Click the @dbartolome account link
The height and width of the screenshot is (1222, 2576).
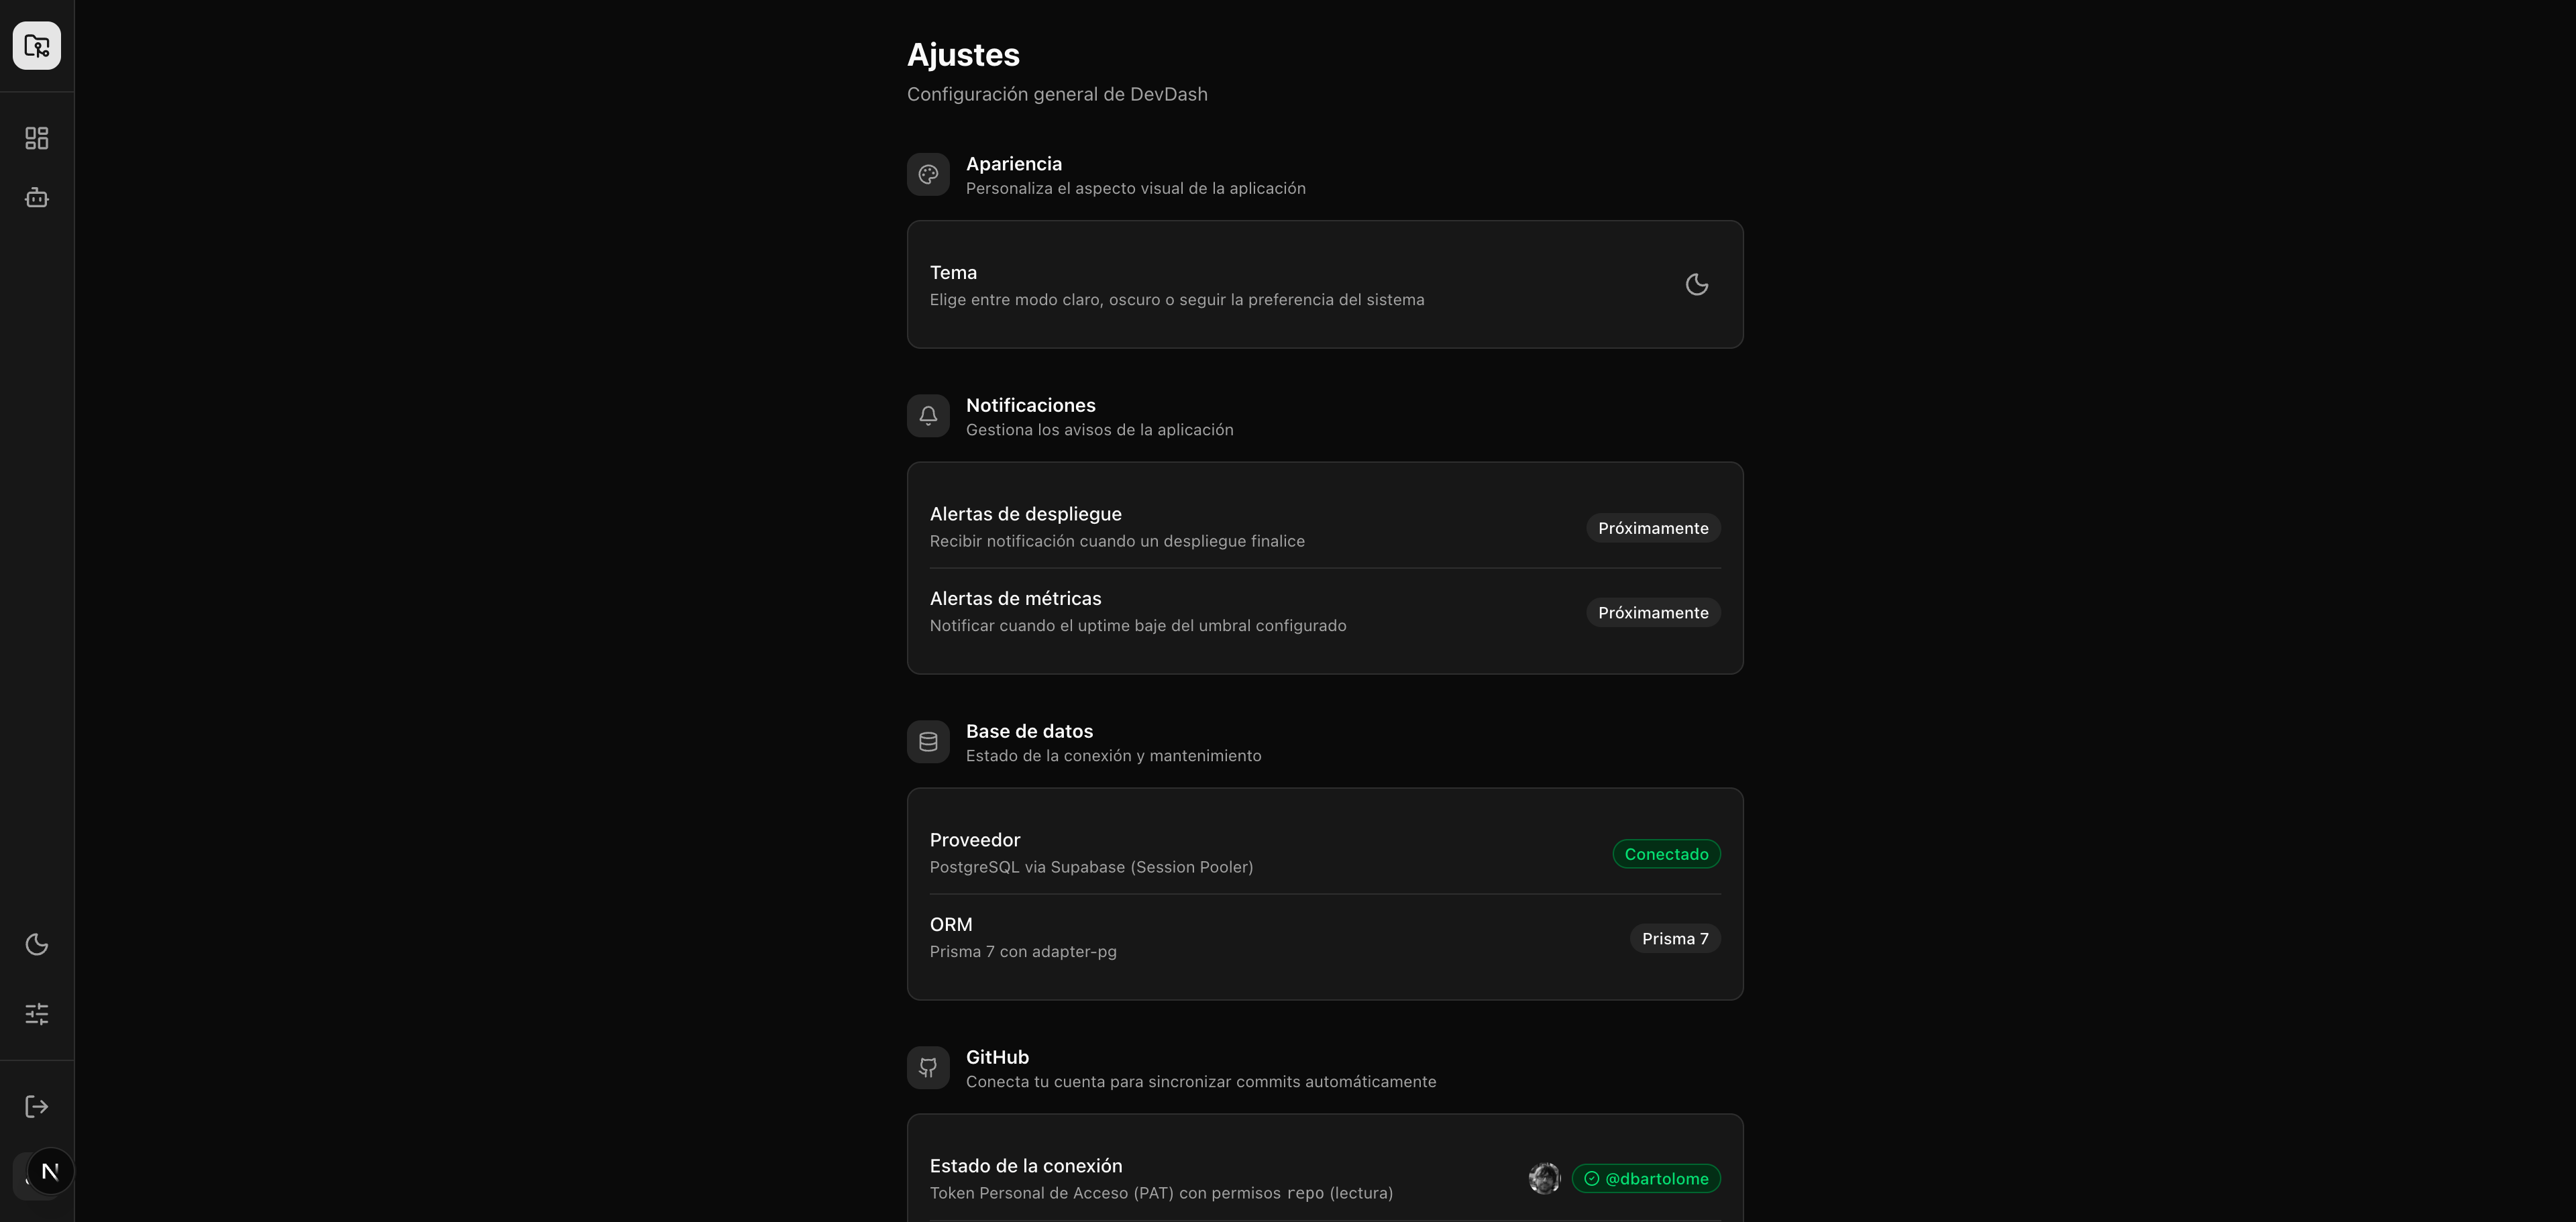(1647, 1178)
